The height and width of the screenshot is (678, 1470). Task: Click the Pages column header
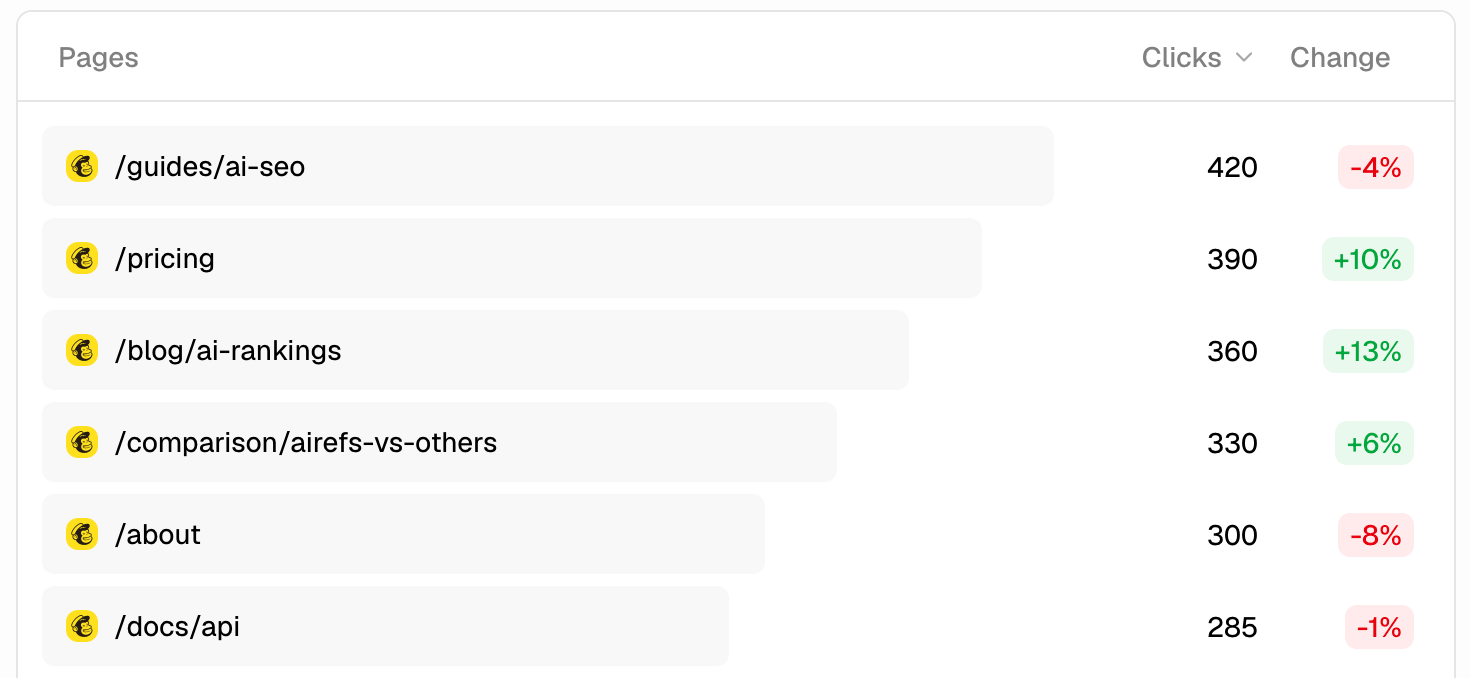point(98,58)
